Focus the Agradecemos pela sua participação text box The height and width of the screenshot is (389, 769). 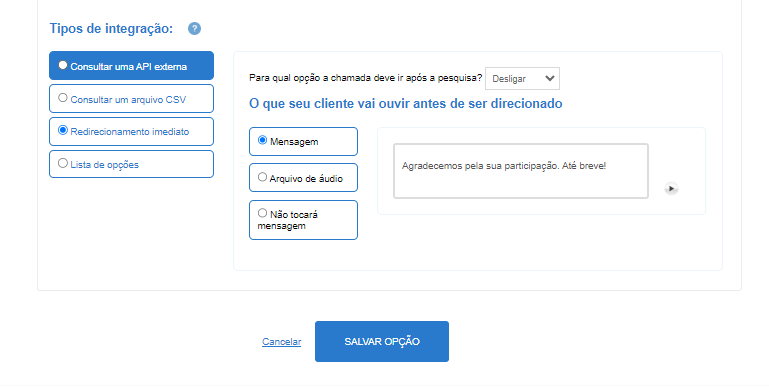[521, 171]
